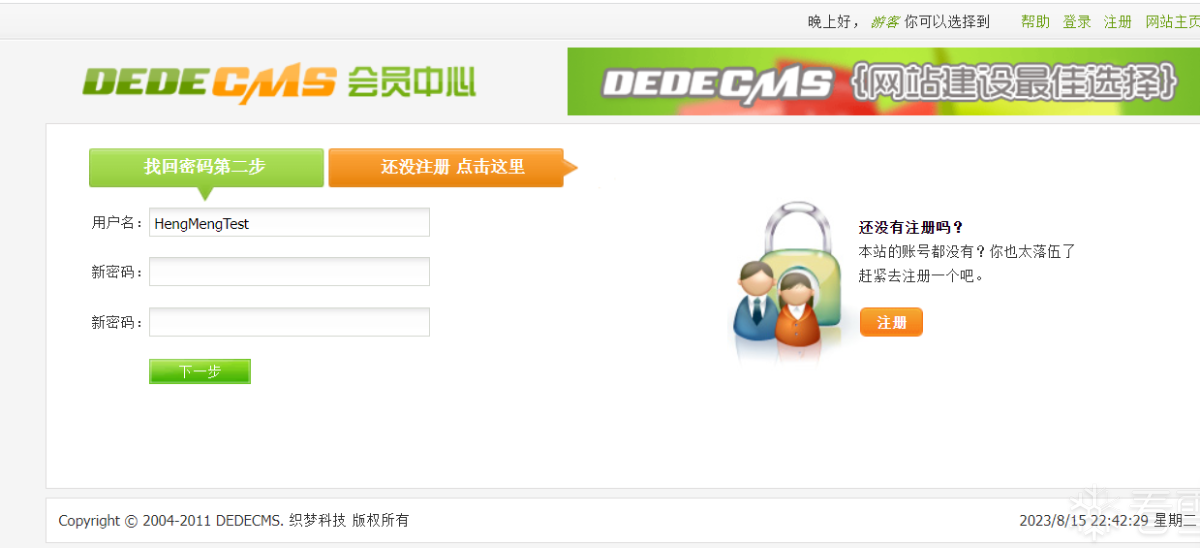Screen dimensions: 1200x548
Task: Select the 找回密码第二步 tab
Action: 206,167
